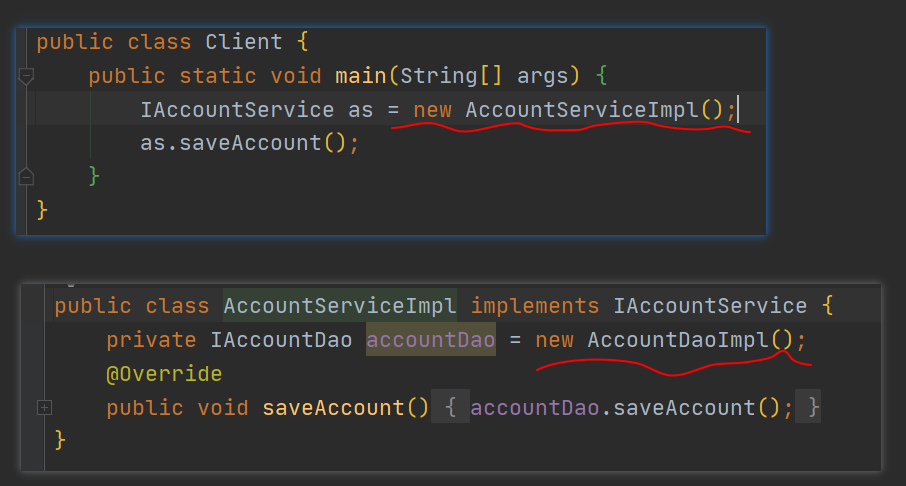Viewport: 906px width, 486px height.
Task: Click AccountDaoImpl() constructor call
Action: click(690, 340)
